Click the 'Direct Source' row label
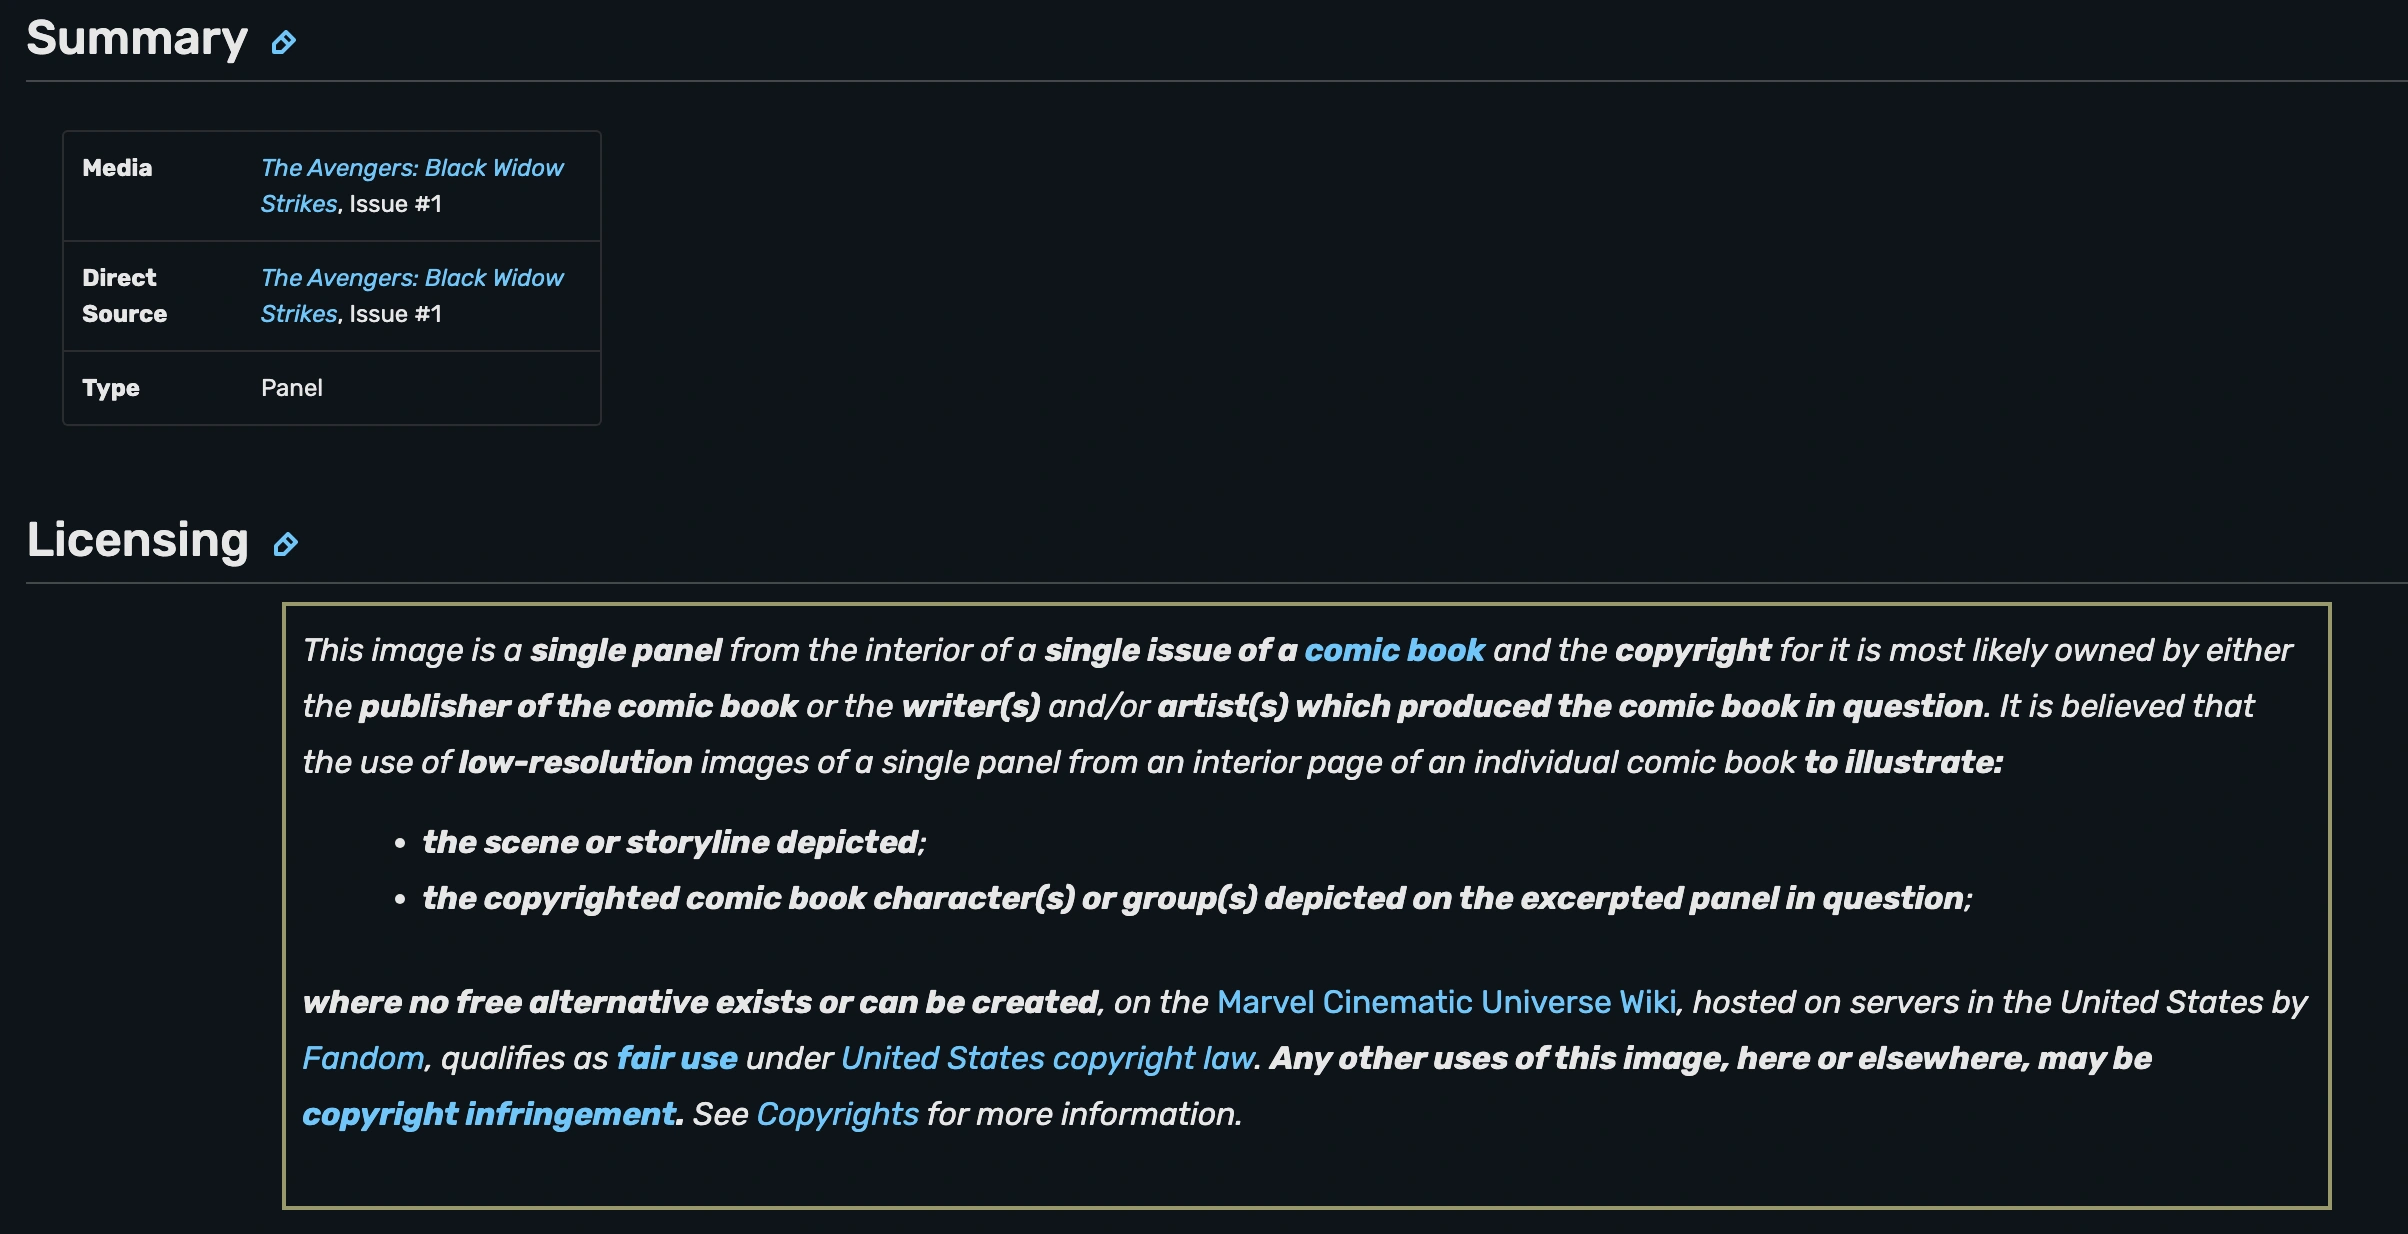 click(x=124, y=296)
